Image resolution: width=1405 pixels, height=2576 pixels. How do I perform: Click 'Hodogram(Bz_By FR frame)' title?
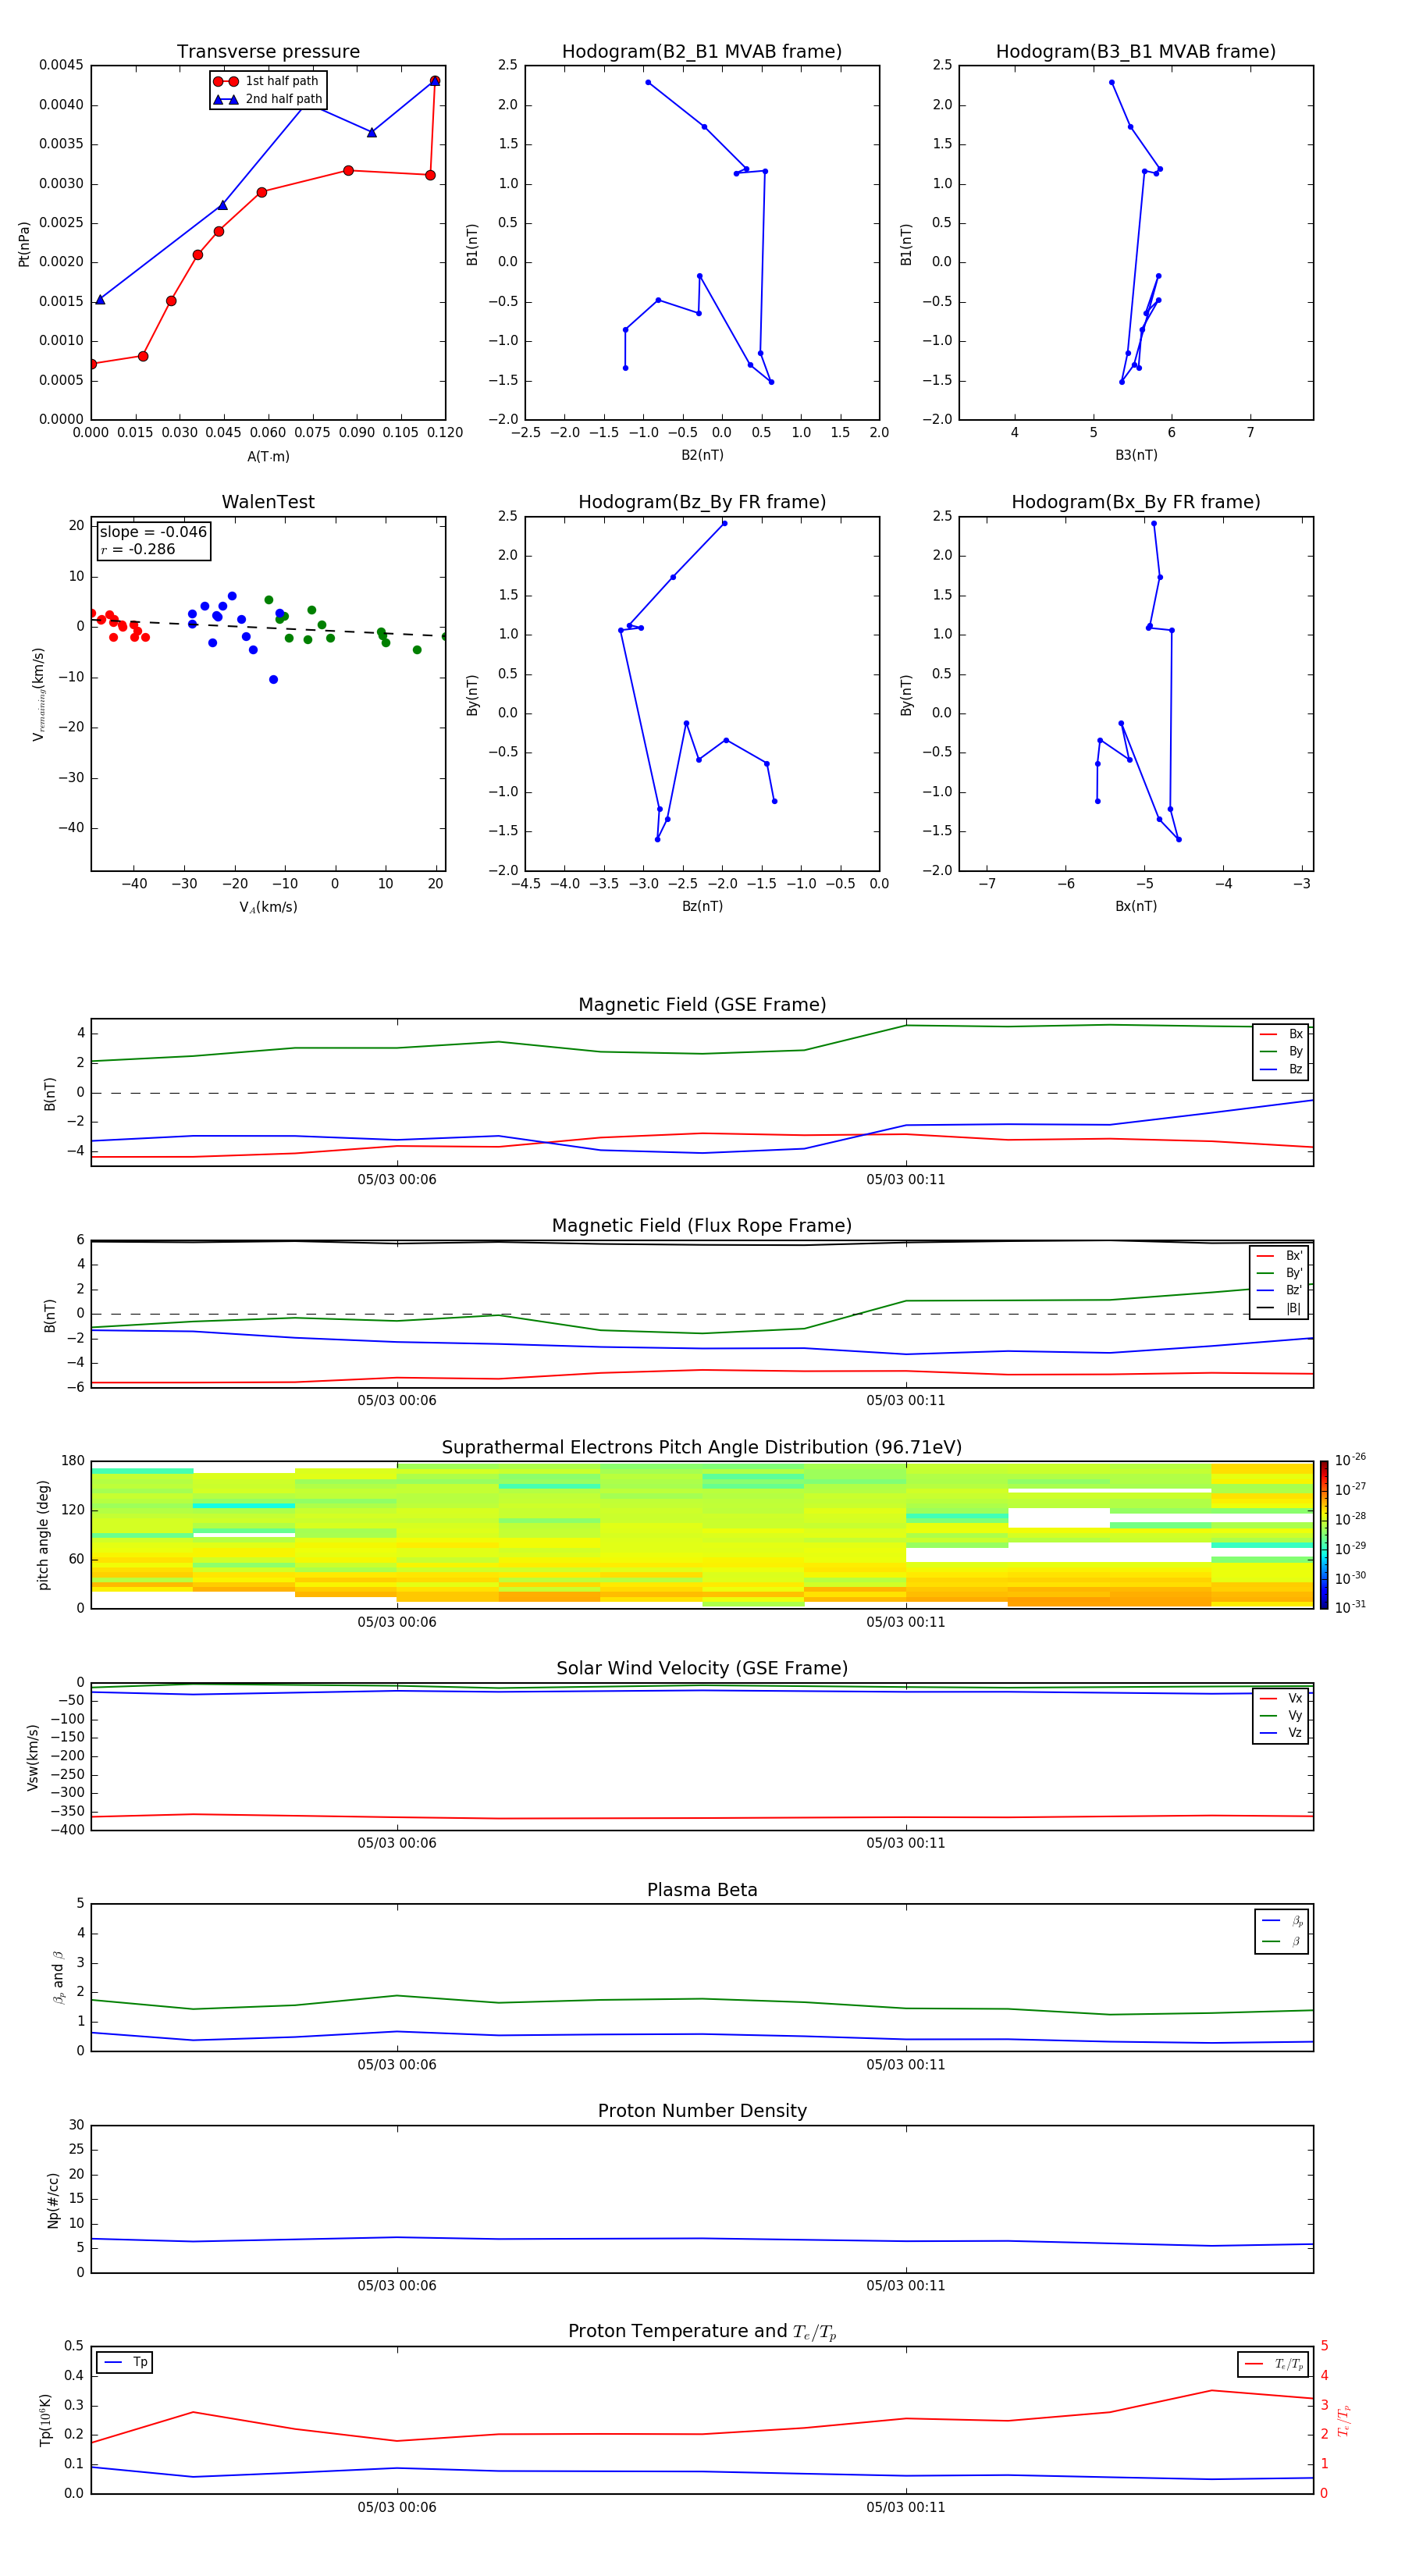702,502
